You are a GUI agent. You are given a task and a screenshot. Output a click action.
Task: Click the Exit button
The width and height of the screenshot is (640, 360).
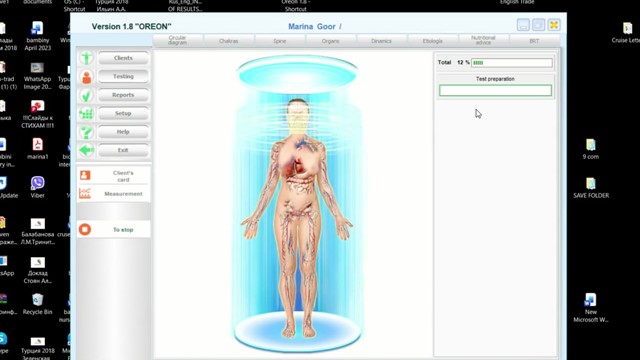pyautogui.click(x=123, y=150)
